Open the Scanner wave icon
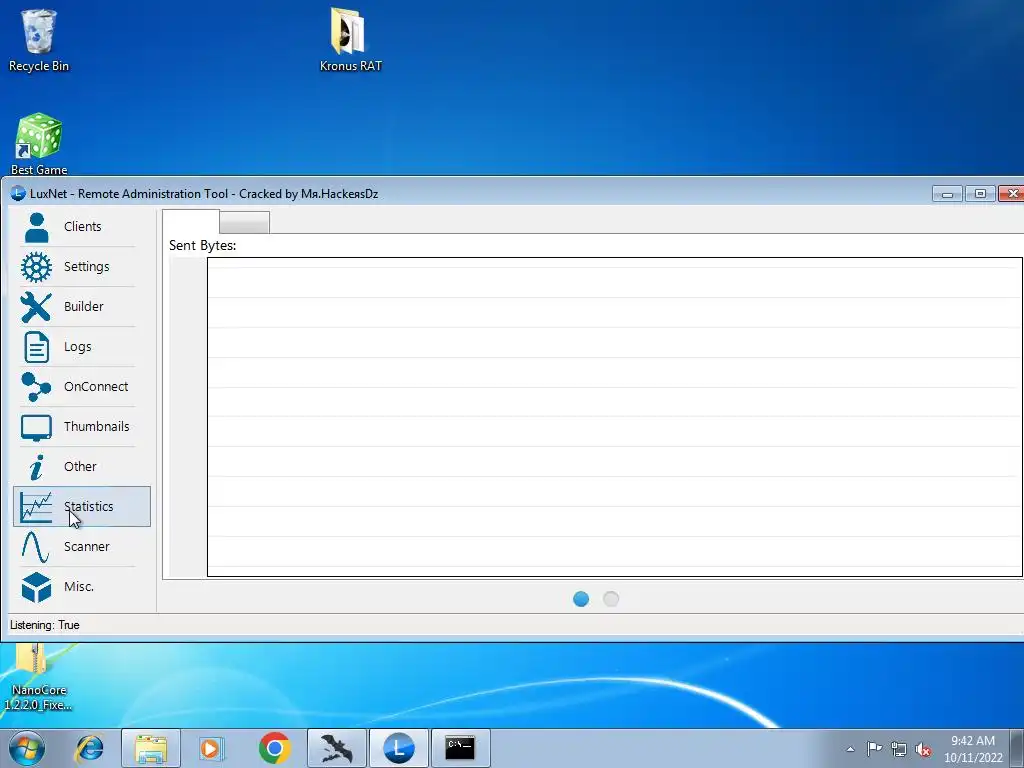The height and width of the screenshot is (768, 1024). tap(35, 547)
